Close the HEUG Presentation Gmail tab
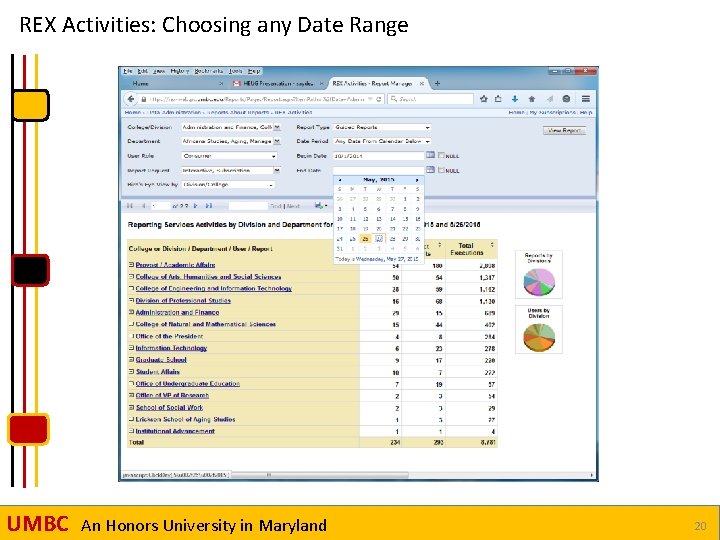The width and height of the screenshot is (720, 540). pos(321,84)
